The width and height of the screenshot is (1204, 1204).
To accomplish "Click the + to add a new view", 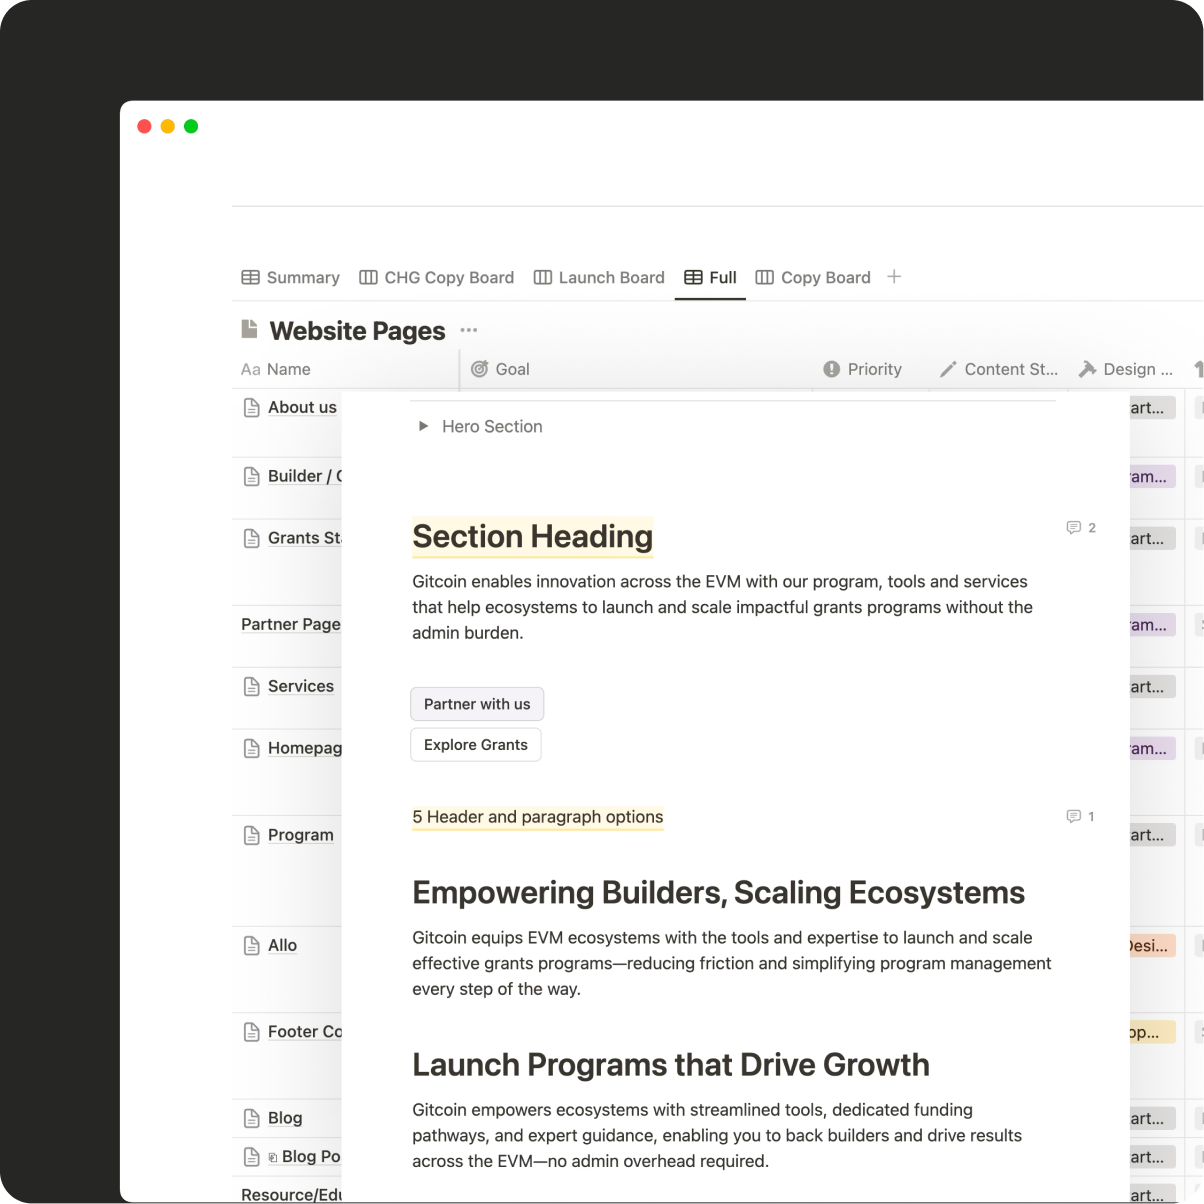I will (893, 277).
